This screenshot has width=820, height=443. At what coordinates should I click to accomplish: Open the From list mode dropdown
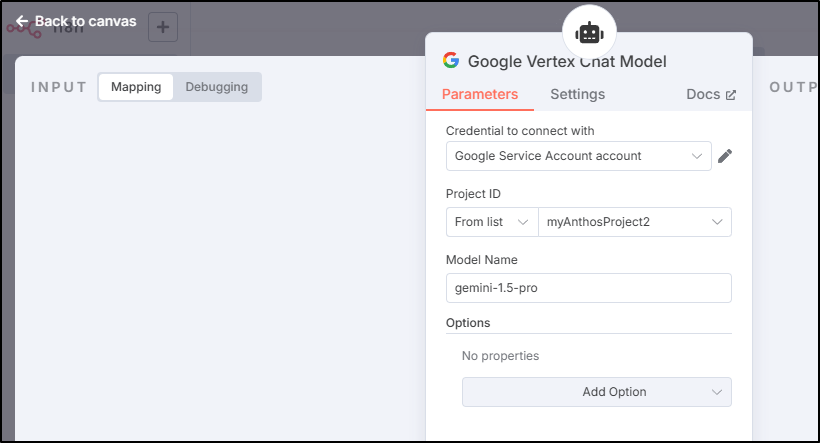coord(492,222)
